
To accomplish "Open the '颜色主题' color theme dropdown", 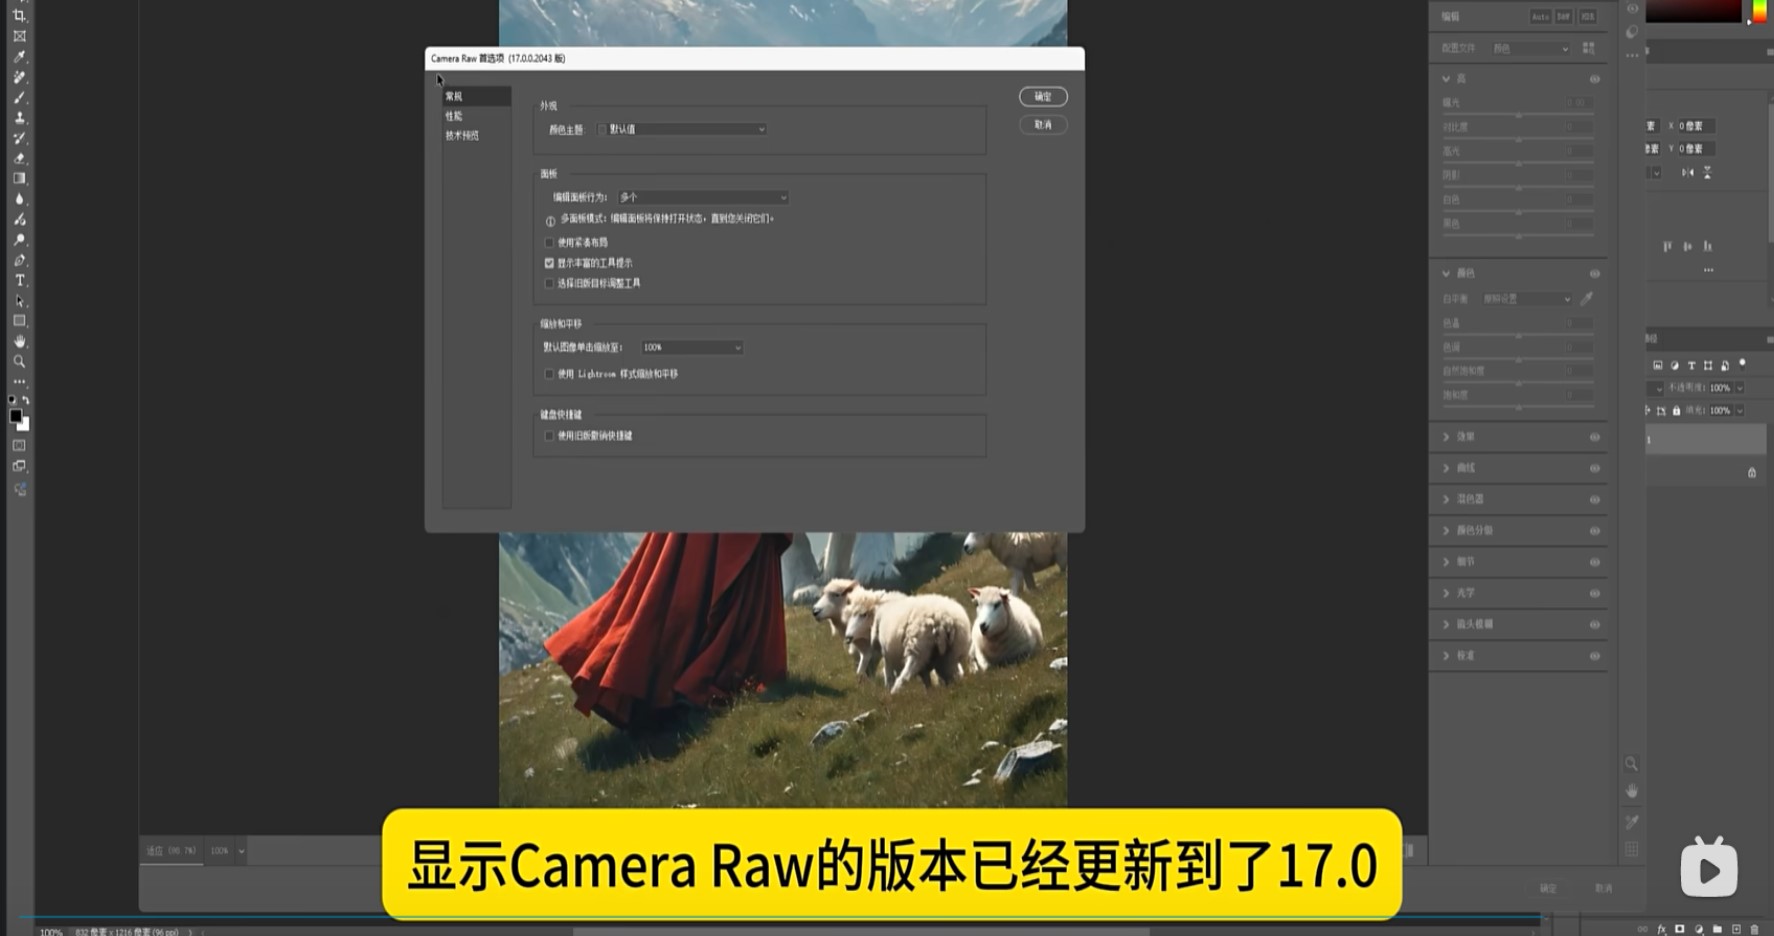I will 682,129.
